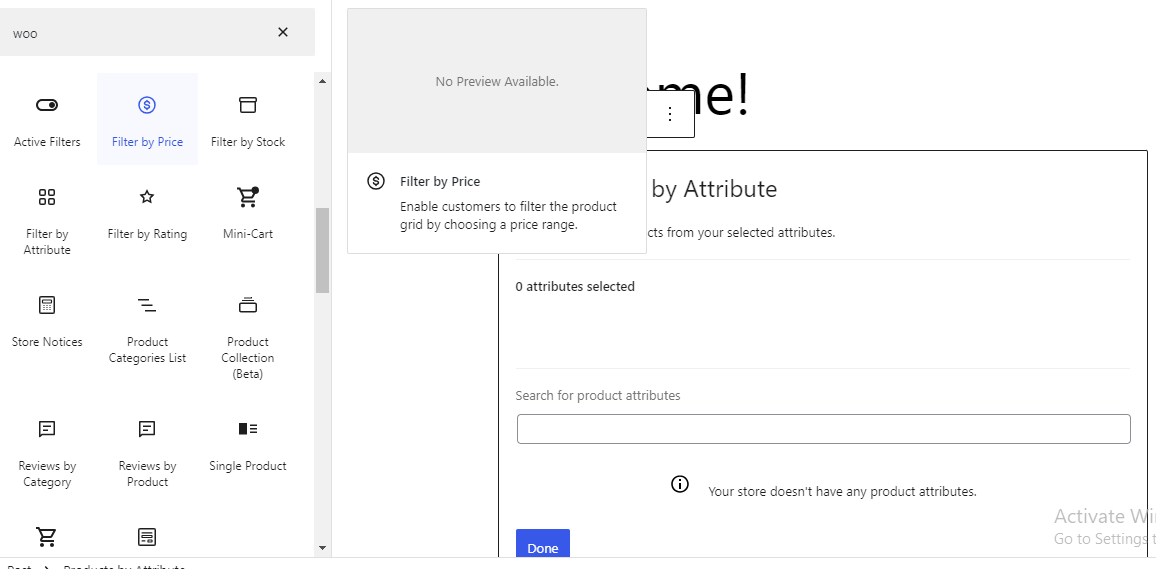
Task: Insert the Reviews by Category block
Action: tap(47, 453)
